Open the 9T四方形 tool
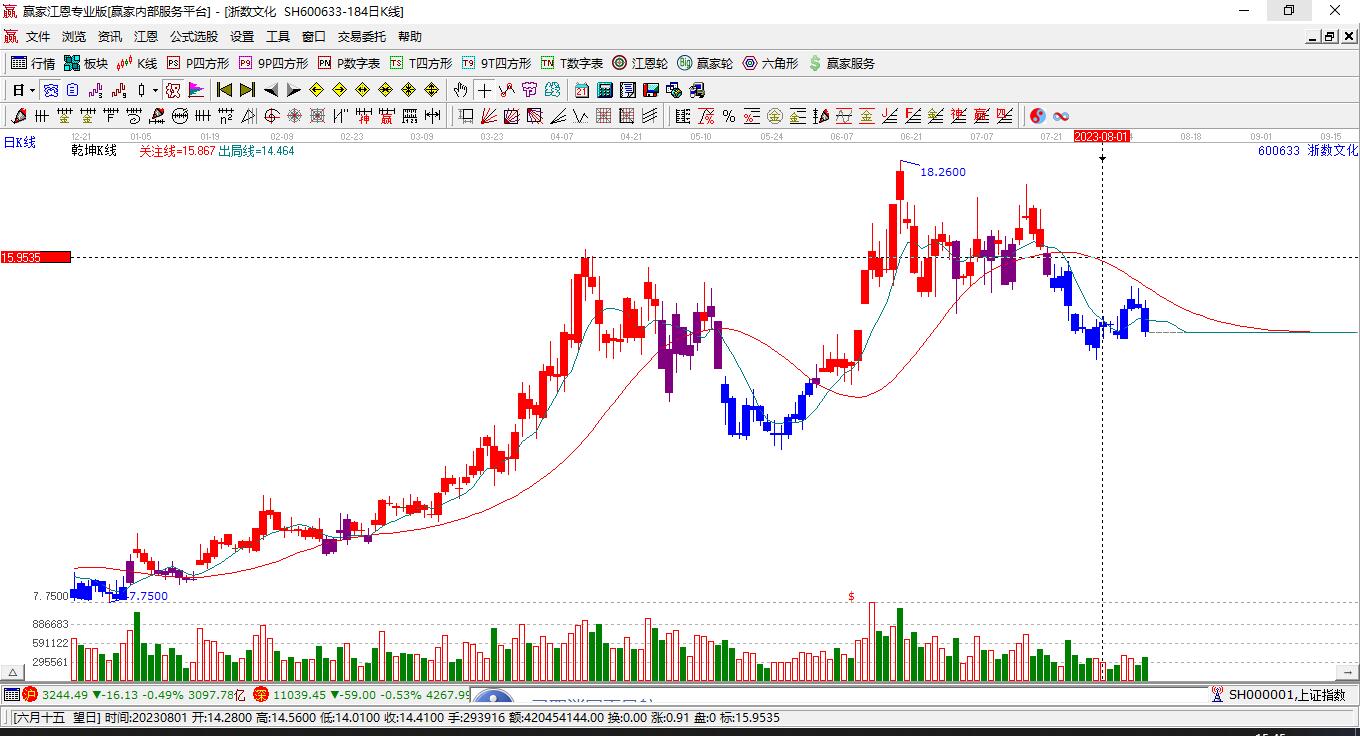The width and height of the screenshot is (1360, 736). pyautogui.click(x=496, y=63)
